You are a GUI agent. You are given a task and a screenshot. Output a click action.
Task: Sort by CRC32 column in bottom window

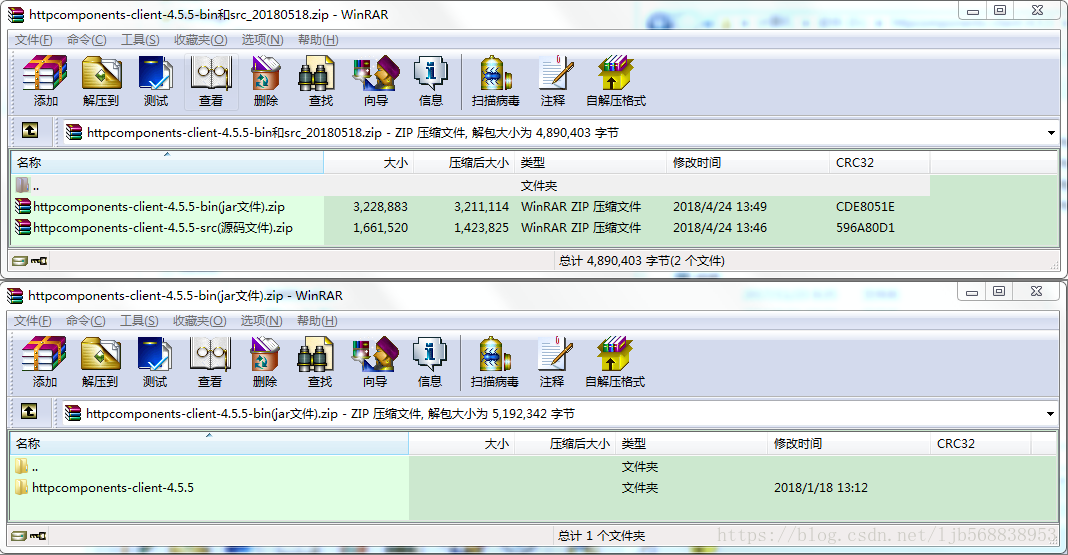pyautogui.click(x=981, y=444)
